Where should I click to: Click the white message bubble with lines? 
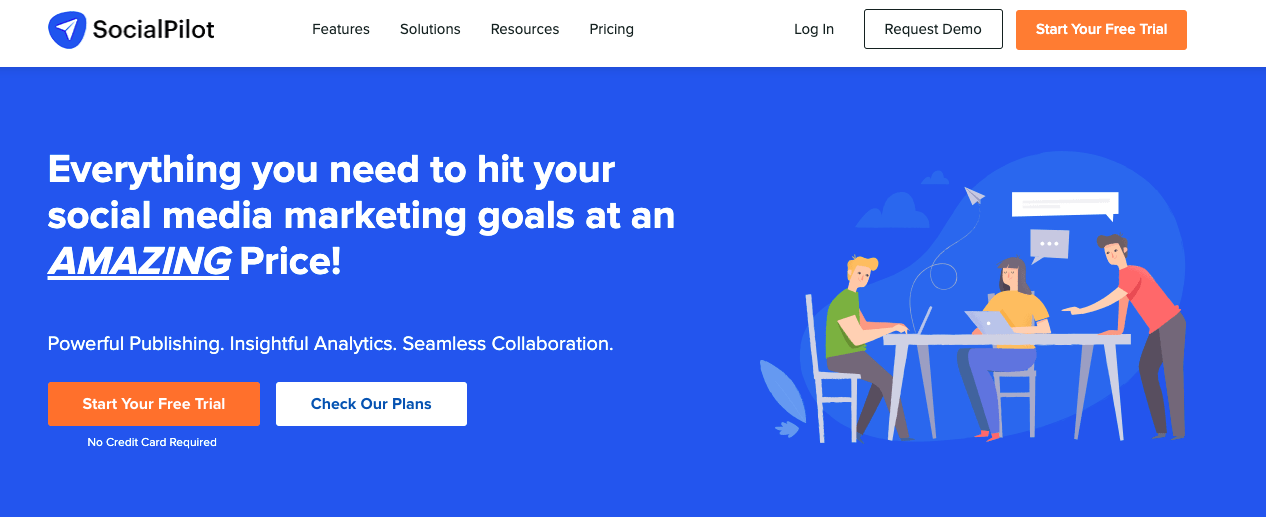[1064, 204]
